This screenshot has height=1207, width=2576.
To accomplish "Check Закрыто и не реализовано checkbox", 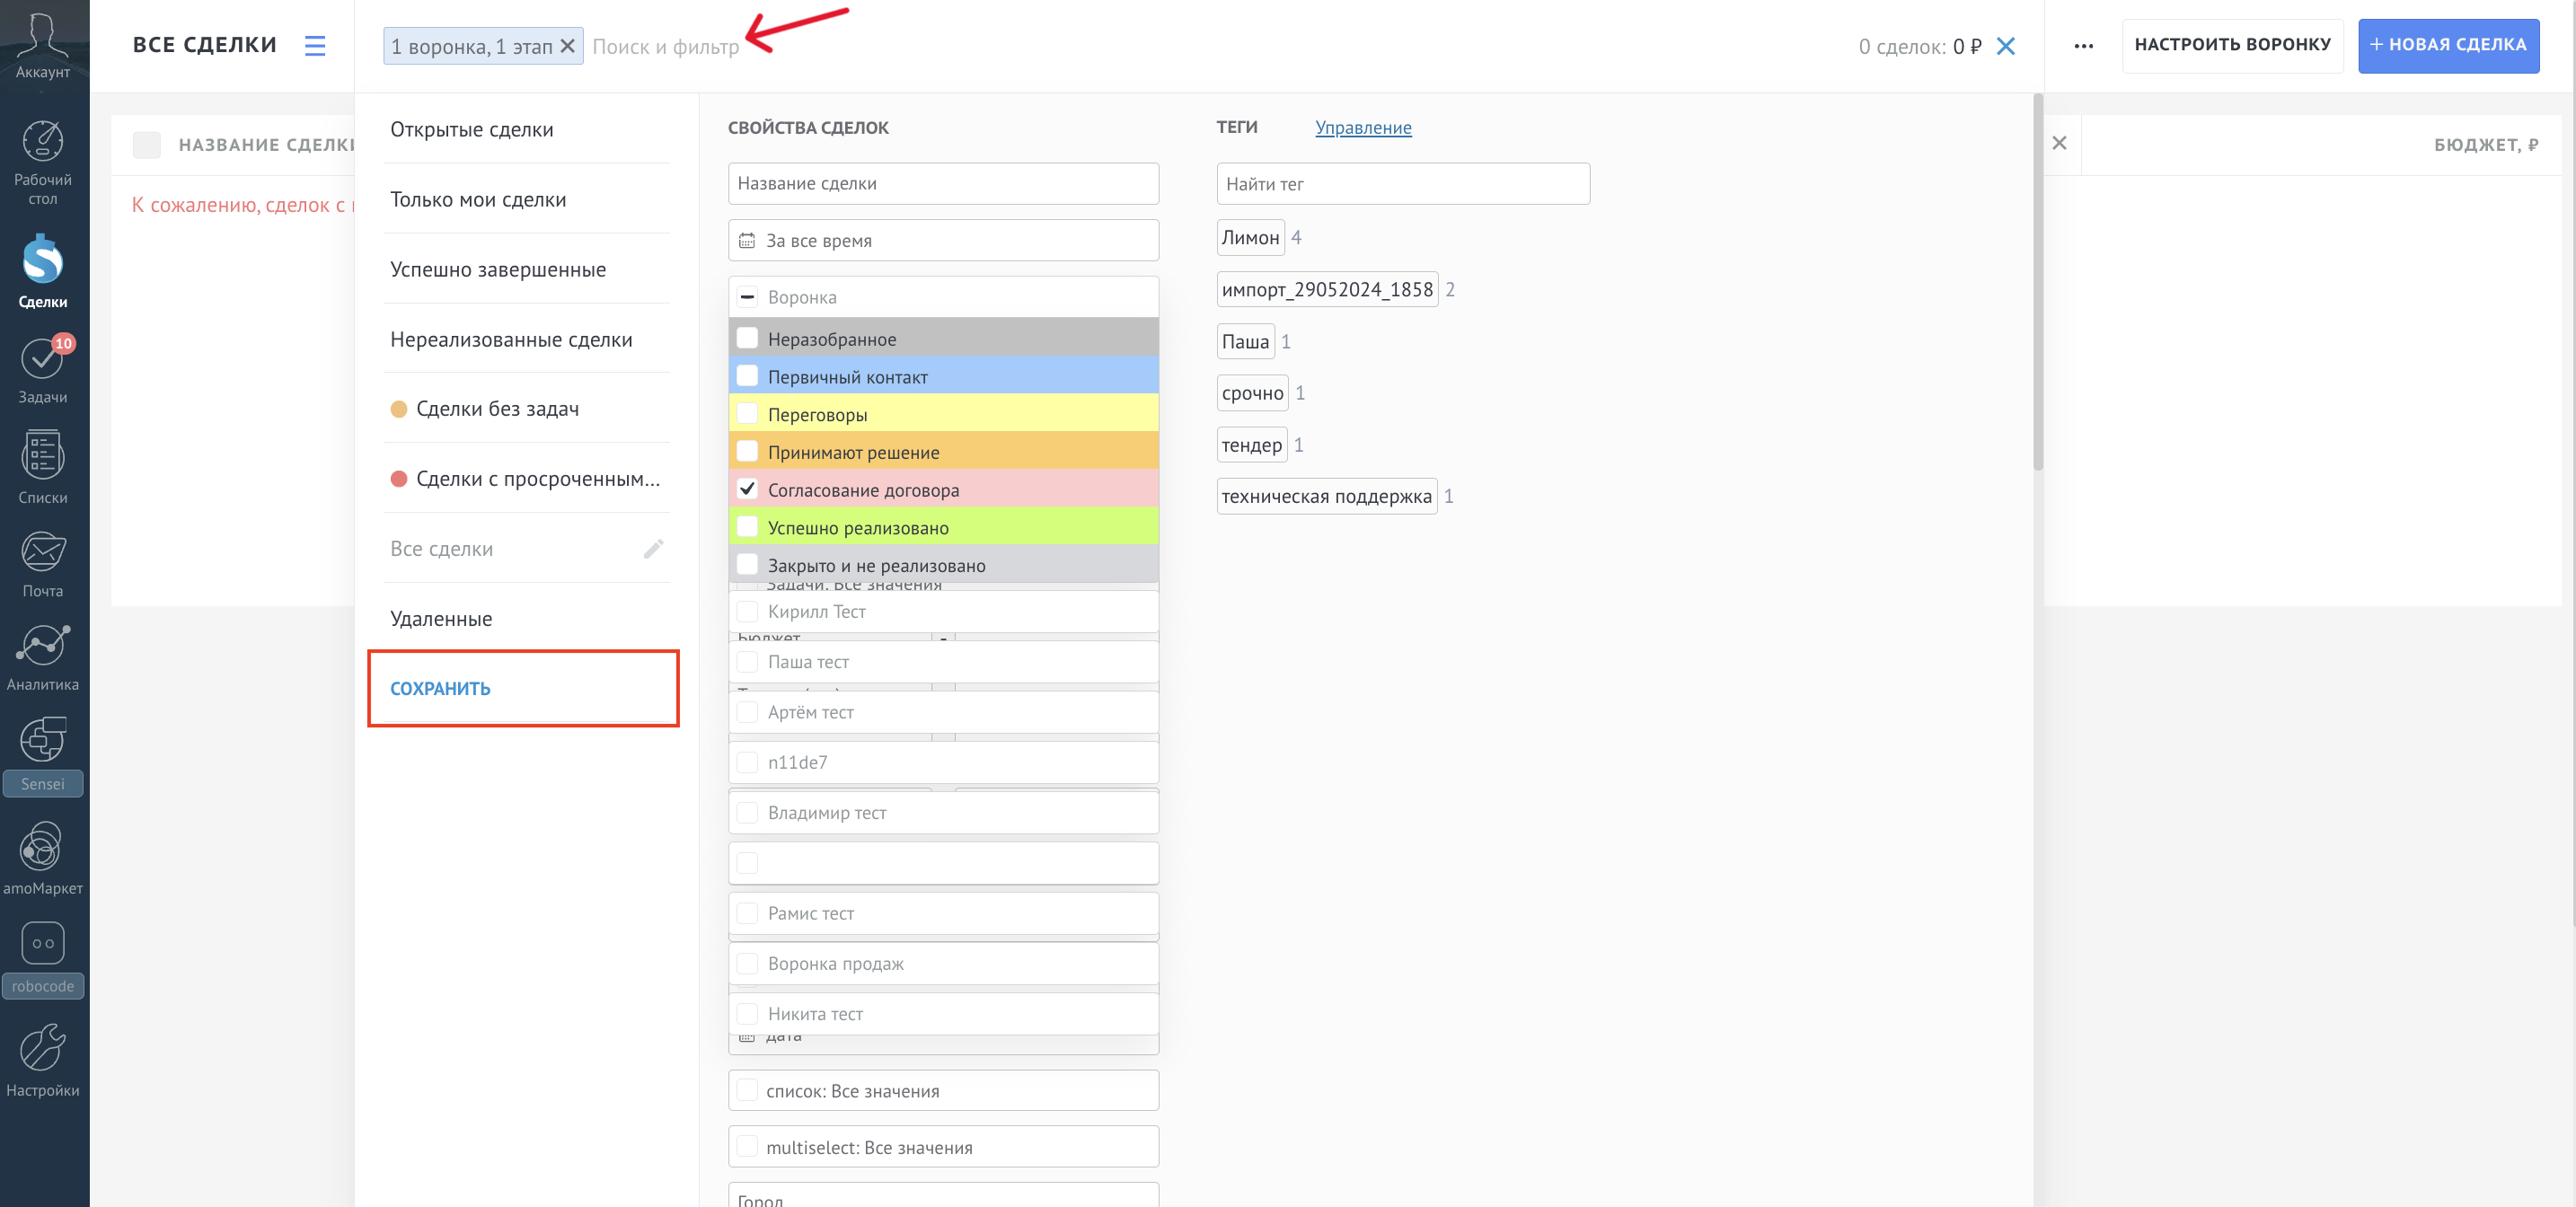I will pyautogui.click(x=747, y=564).
